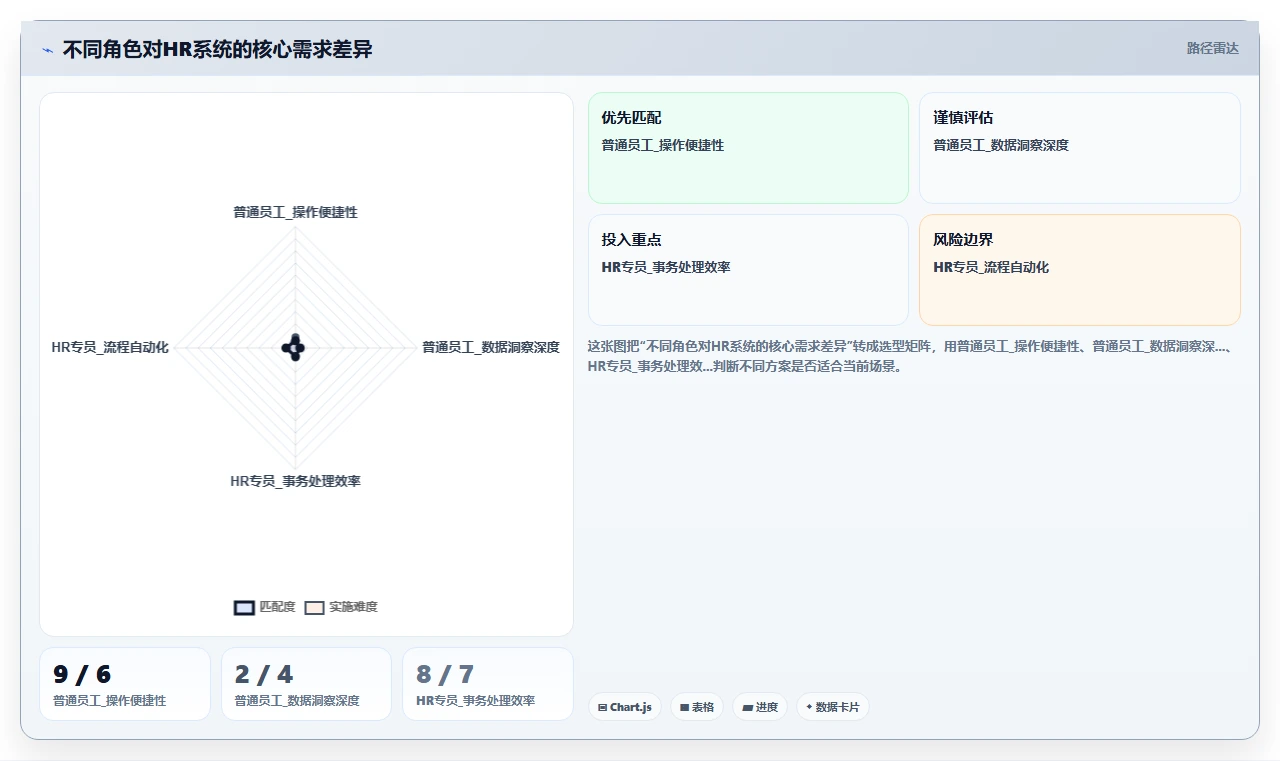Select the 数据卡片 tag chip
Image resolution: width=1280 pixels, height=761 pixels.
(833, 707)
